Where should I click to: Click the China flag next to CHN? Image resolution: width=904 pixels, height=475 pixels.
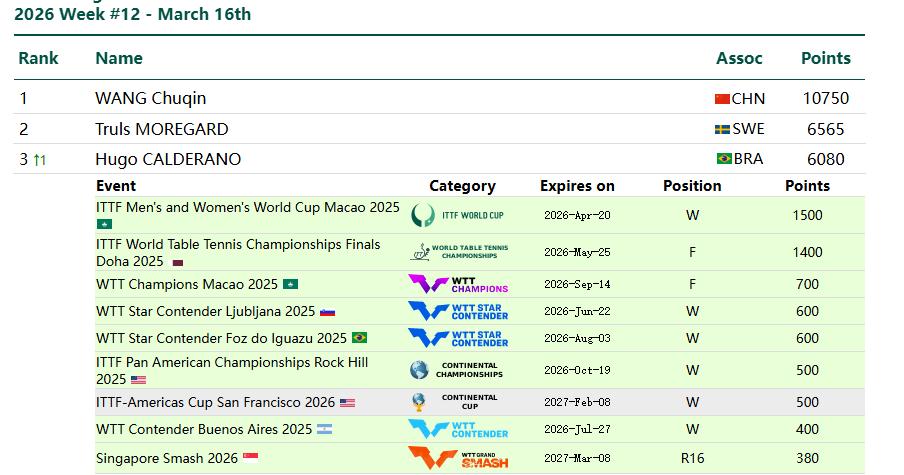point(722,99)
